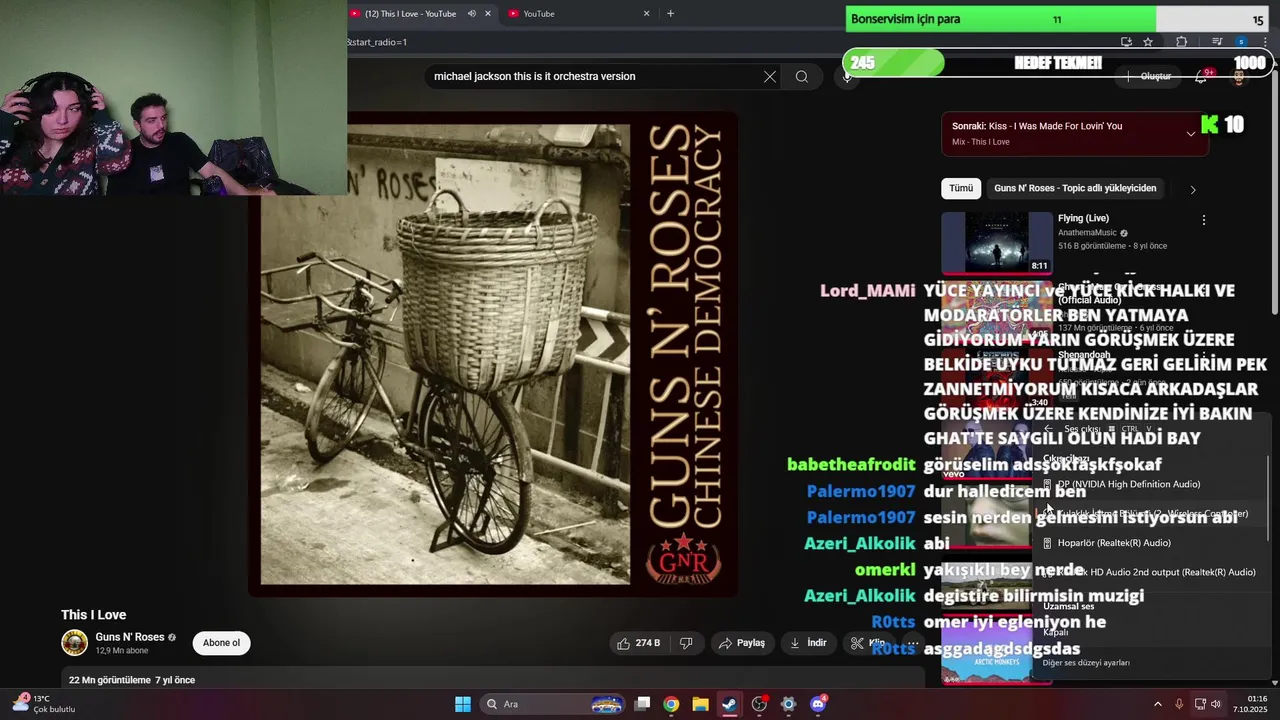Open more video actions ellipsis
The height and width of the screenshot is (720, 1280).
click(912, 643)
